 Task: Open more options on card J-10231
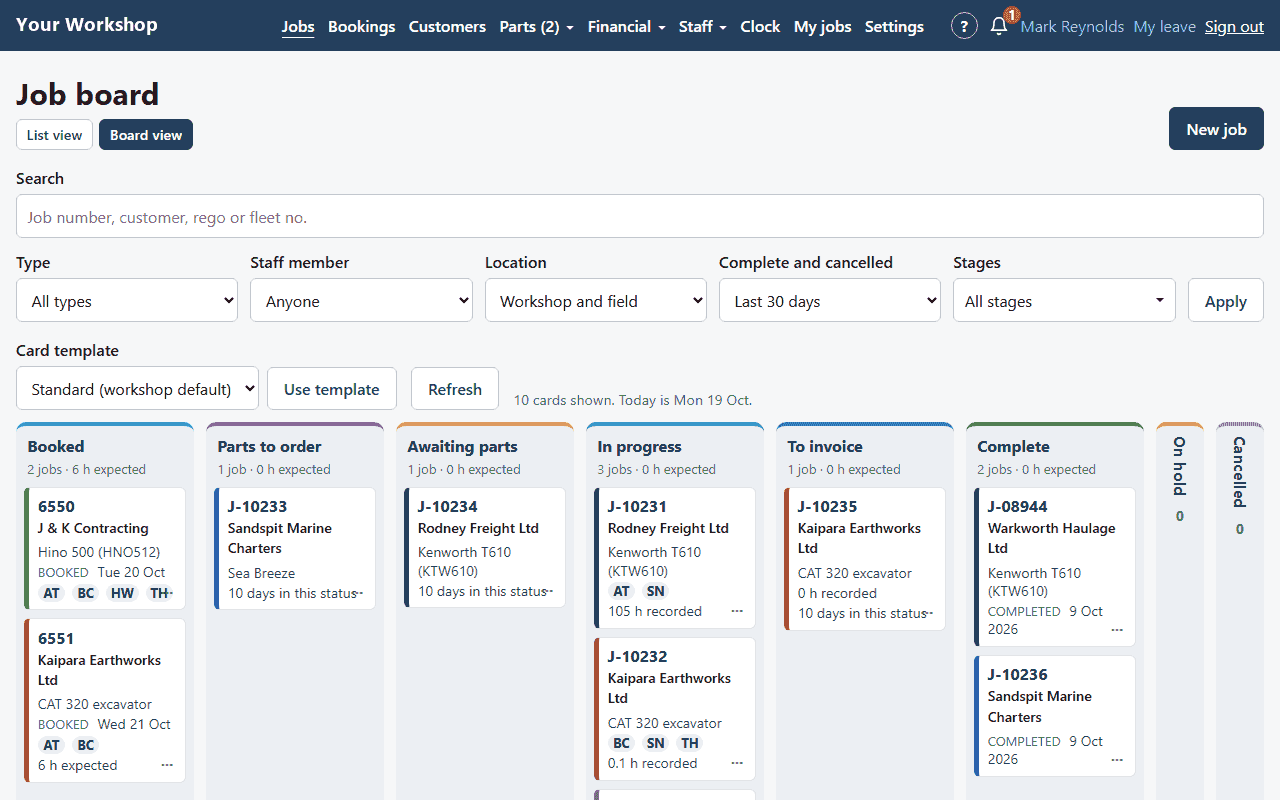click(x=737, y=611)
